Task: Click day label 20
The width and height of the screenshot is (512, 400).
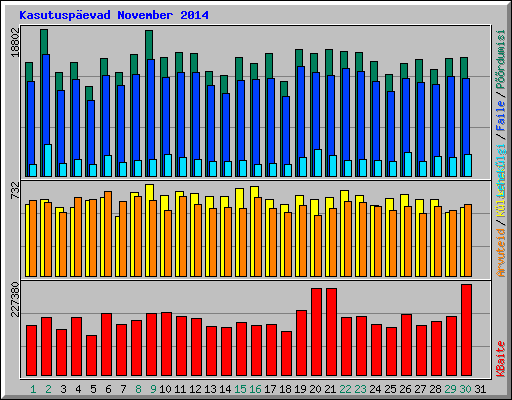Action: (x=315, y=389)
